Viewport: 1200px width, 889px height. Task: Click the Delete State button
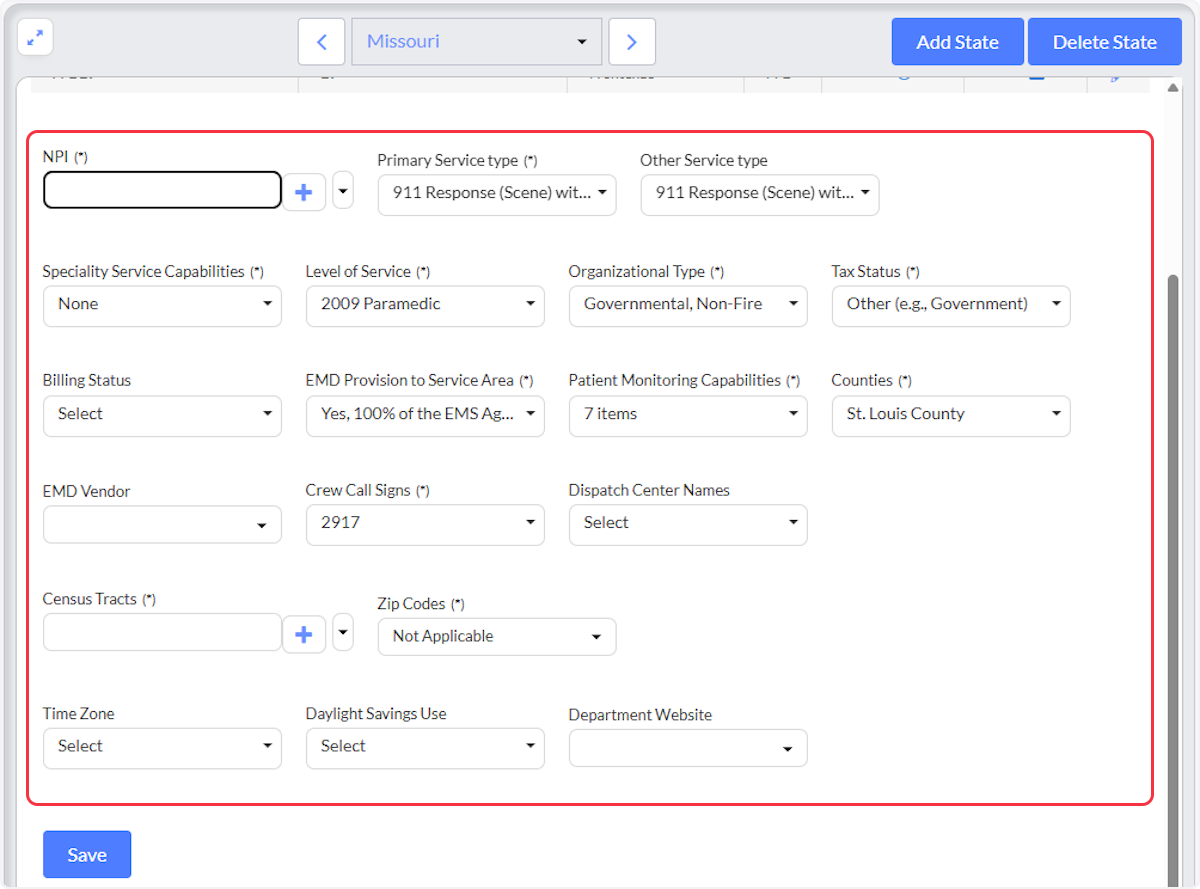click(1105, 42)
